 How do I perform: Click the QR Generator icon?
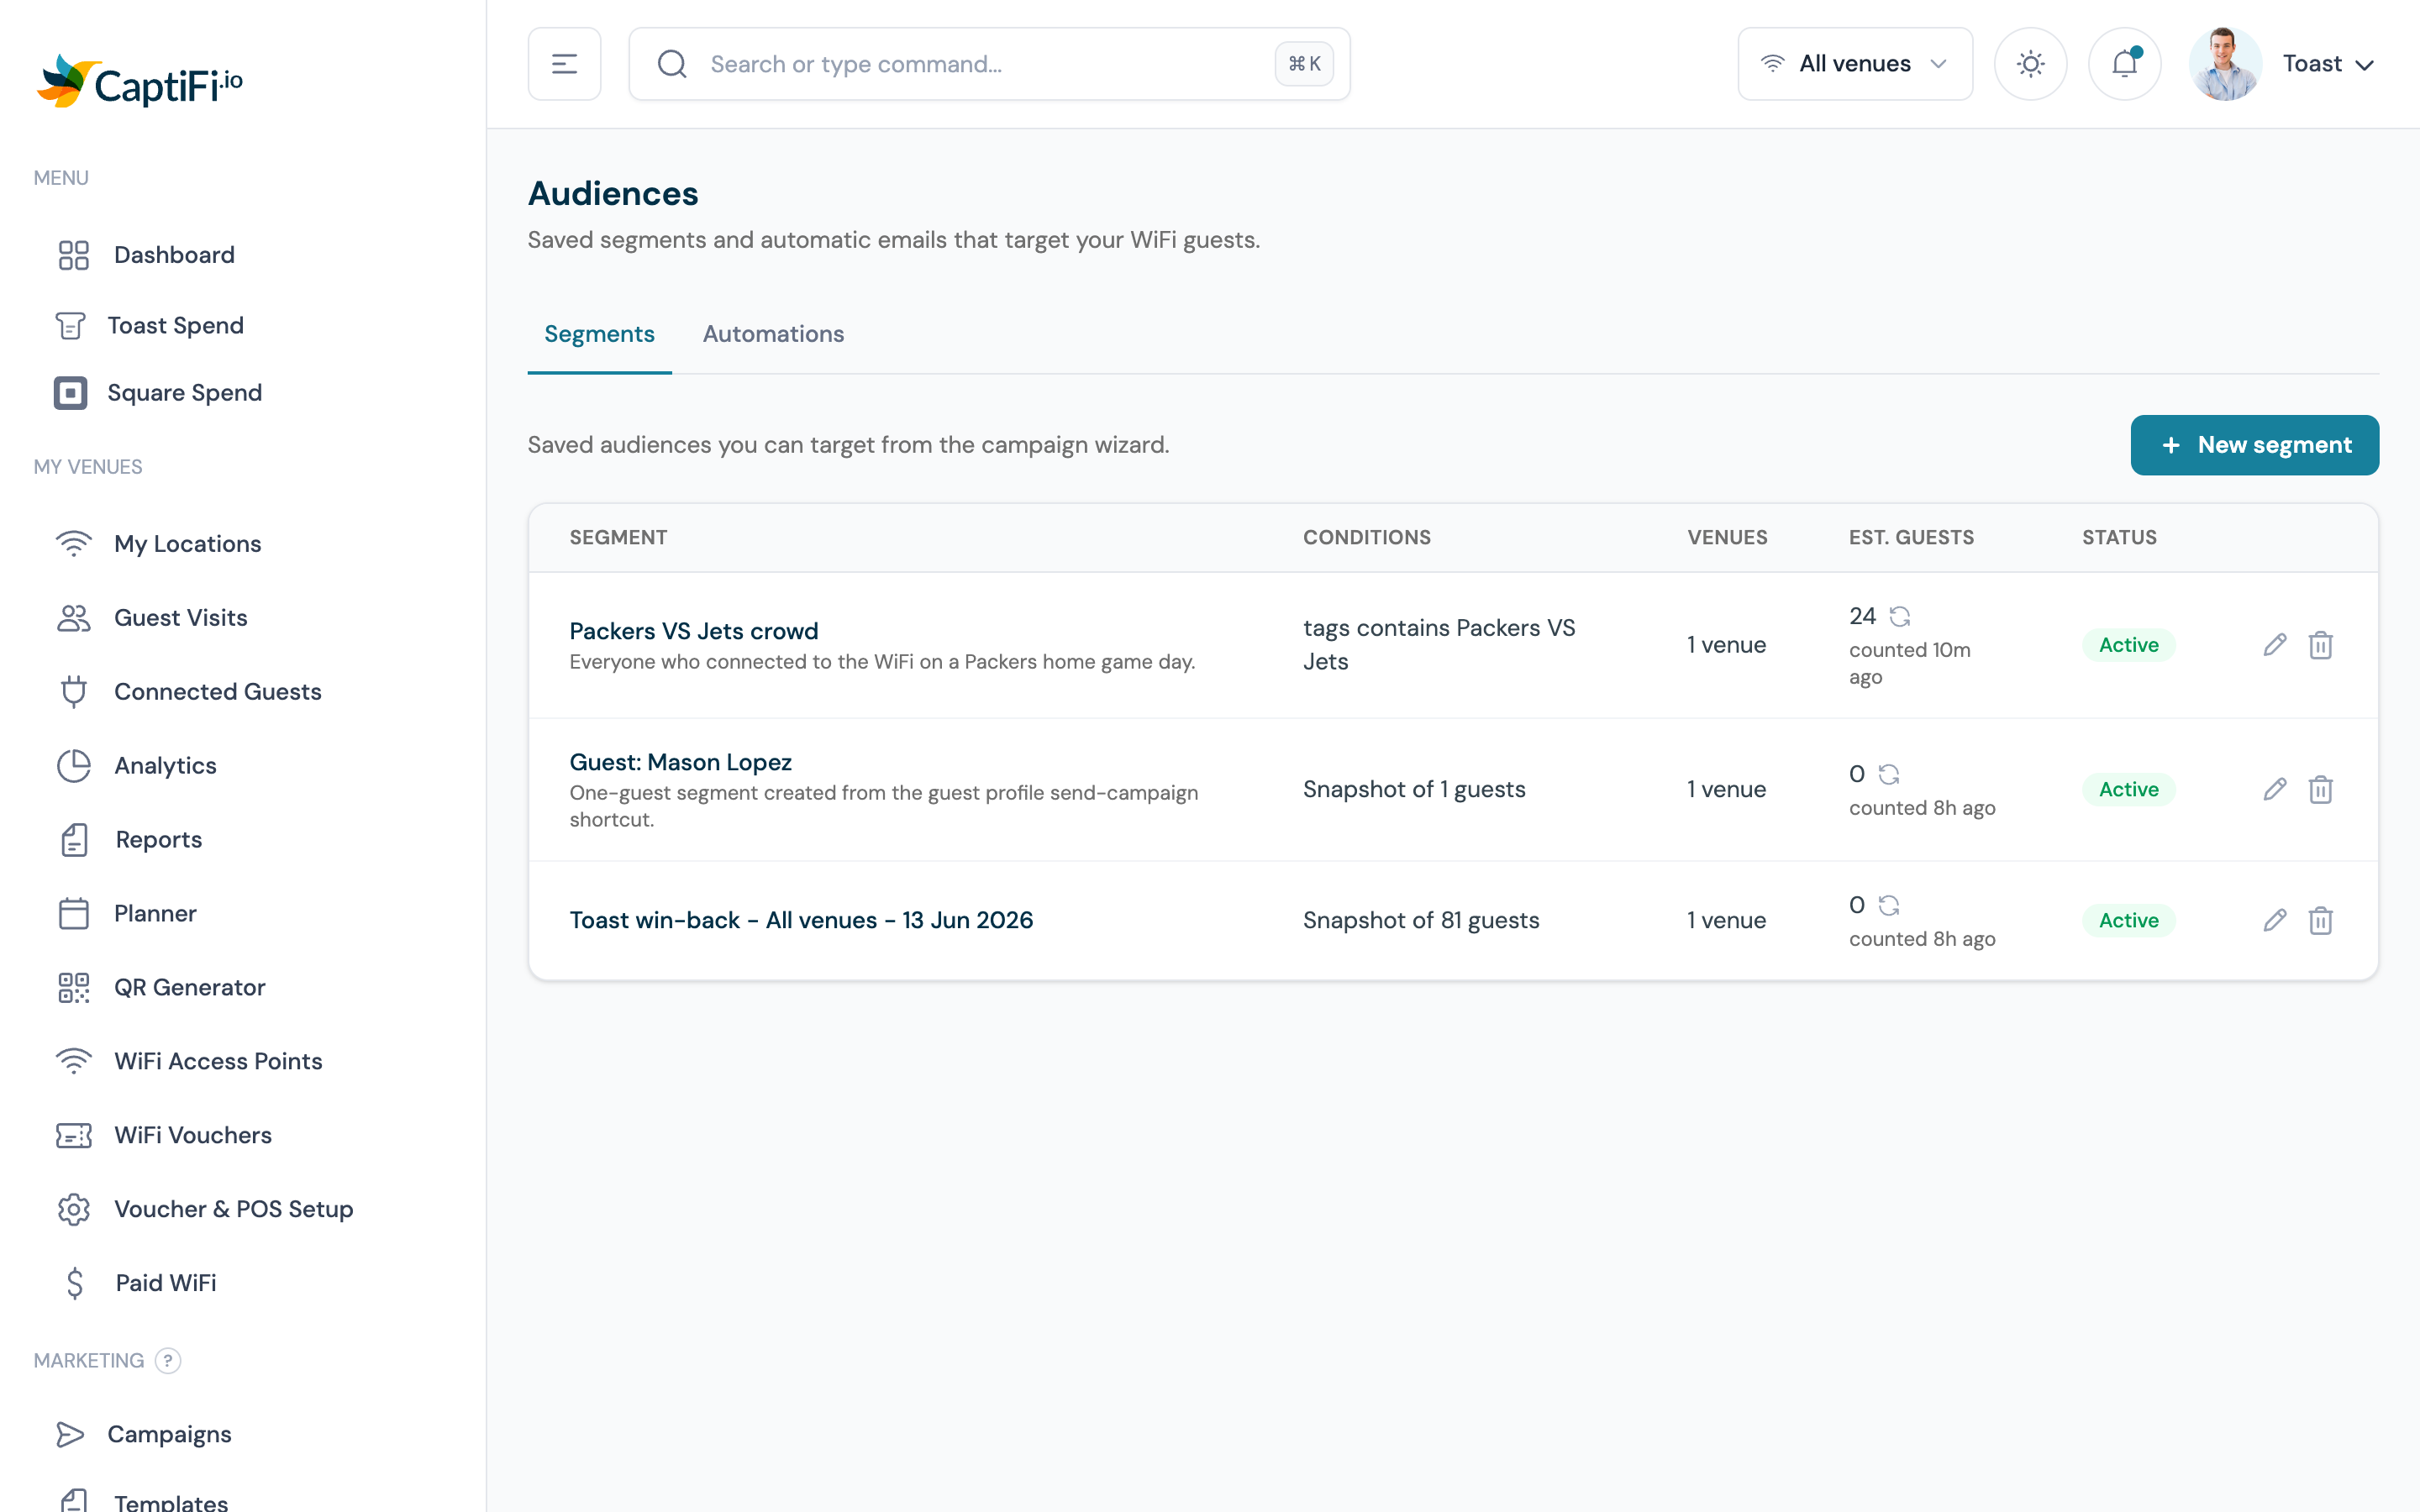pyautogui.click(x=73, y=987)
